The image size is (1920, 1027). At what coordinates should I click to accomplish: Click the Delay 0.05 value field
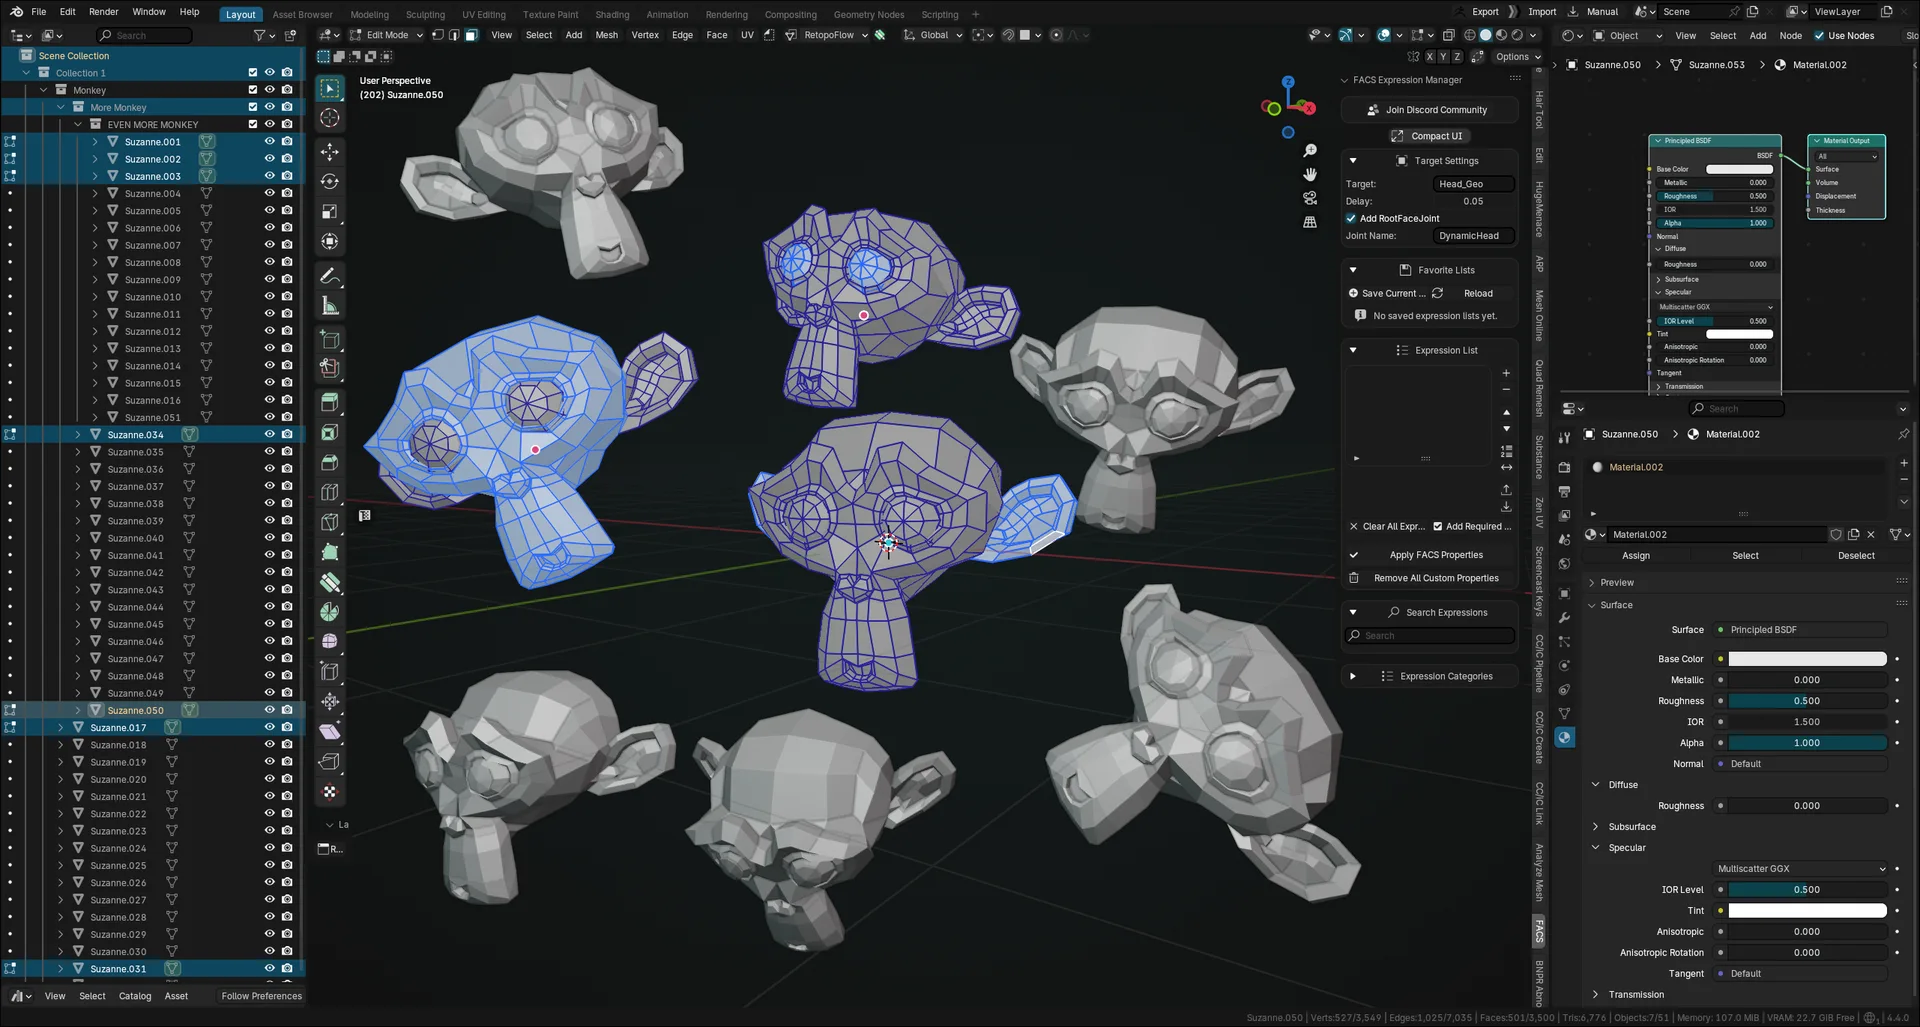pyautogui.click(x=1473, y=201)
